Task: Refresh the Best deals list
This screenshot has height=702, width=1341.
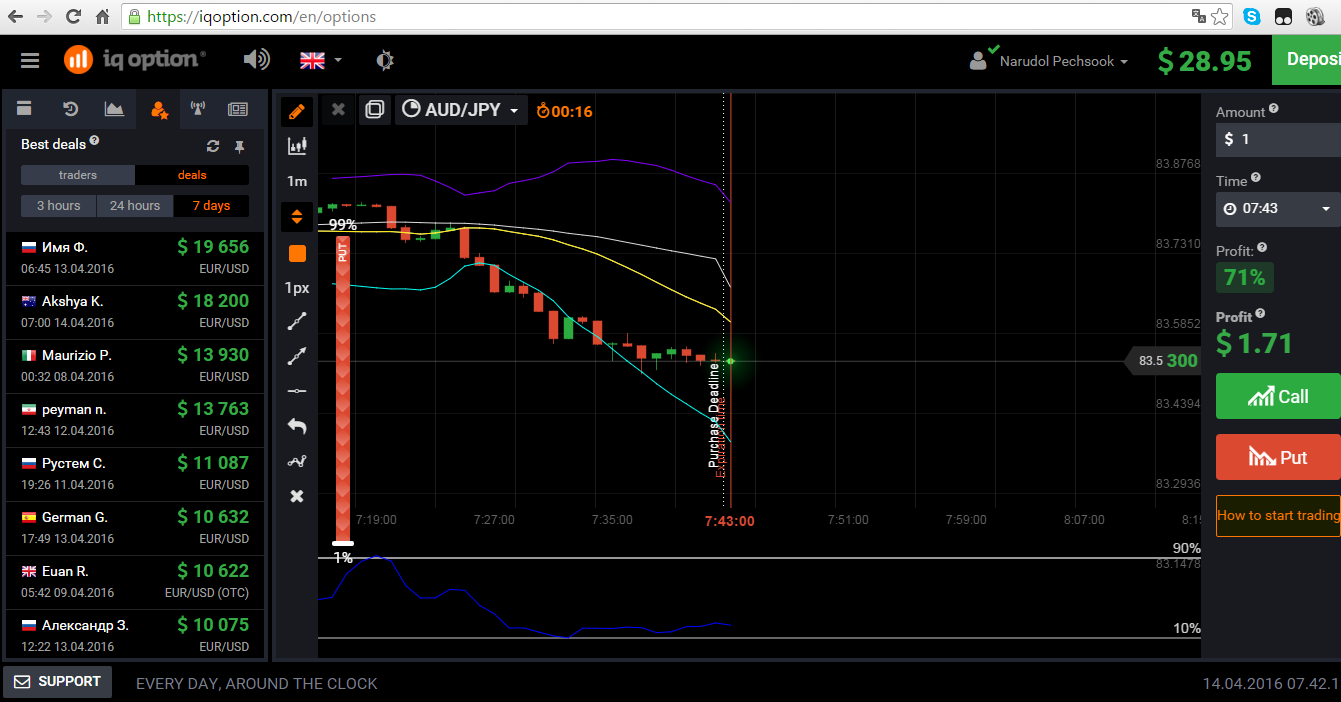Action: point(213,146)
